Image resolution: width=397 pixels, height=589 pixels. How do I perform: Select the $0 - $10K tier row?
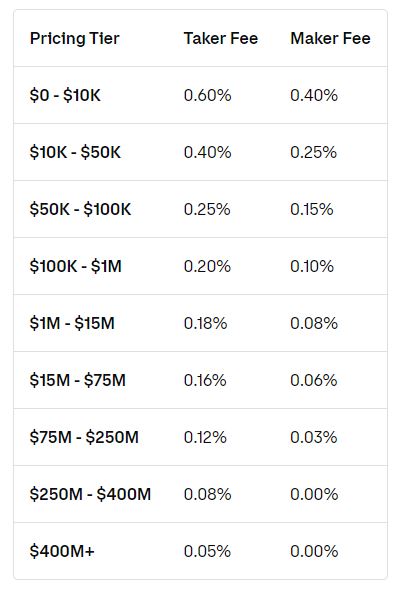tap(200, 95)
